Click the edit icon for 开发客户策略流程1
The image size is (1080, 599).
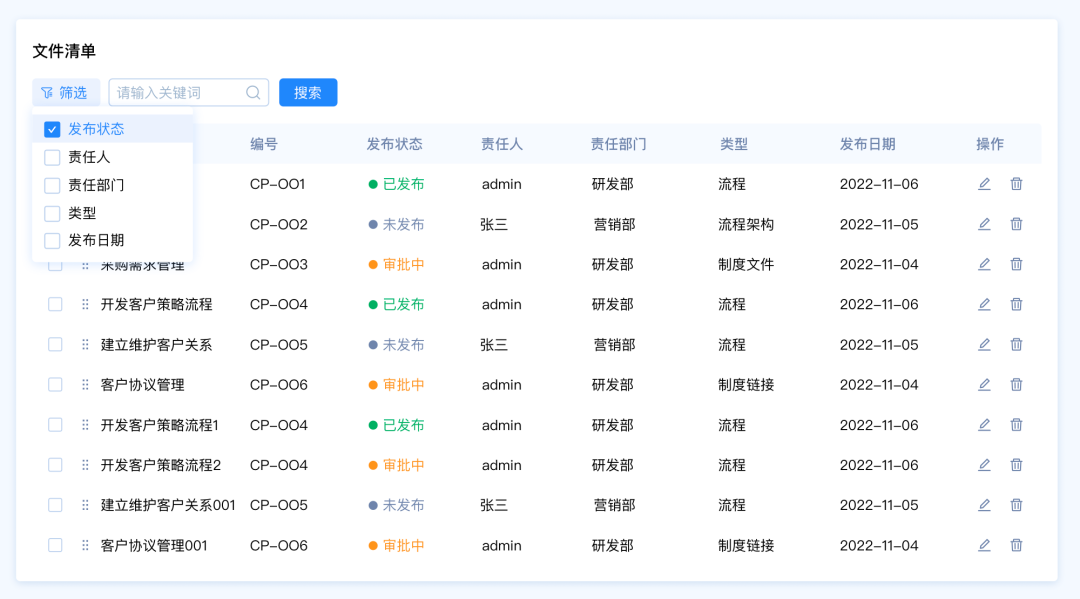(984, 425)
